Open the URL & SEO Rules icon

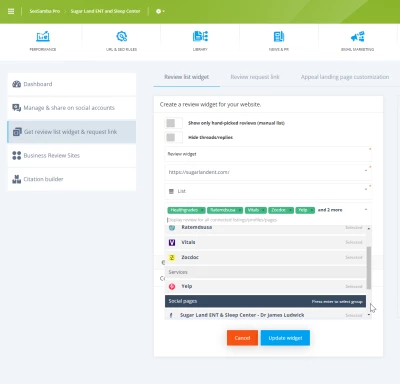(x=122, y=37)
